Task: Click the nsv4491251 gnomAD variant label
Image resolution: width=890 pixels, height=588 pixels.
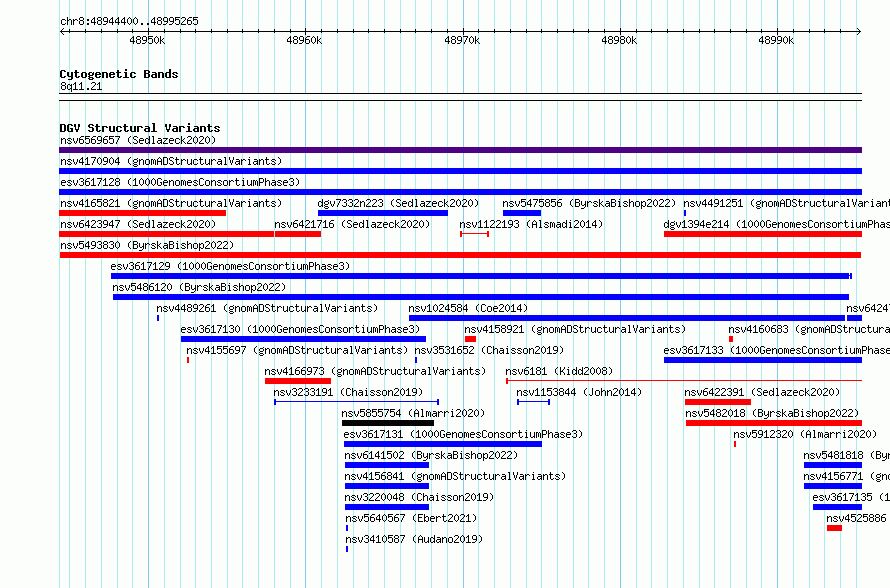Action: 786,203
